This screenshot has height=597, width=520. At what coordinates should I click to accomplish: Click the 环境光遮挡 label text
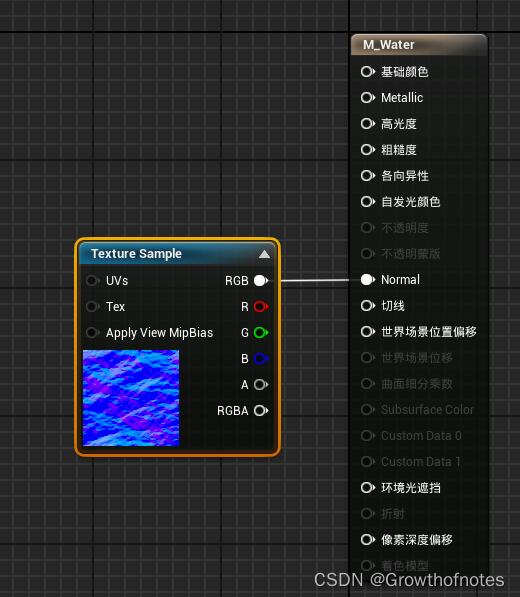tap(411, 488)
